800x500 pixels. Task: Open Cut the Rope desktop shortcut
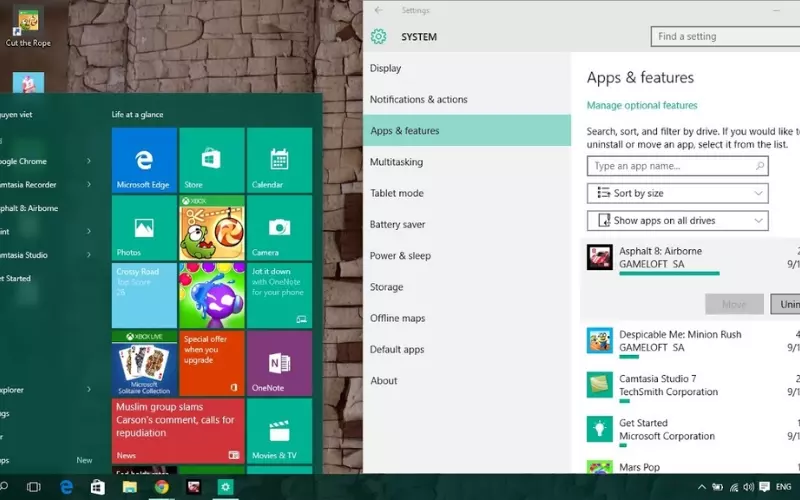[28, 28]
